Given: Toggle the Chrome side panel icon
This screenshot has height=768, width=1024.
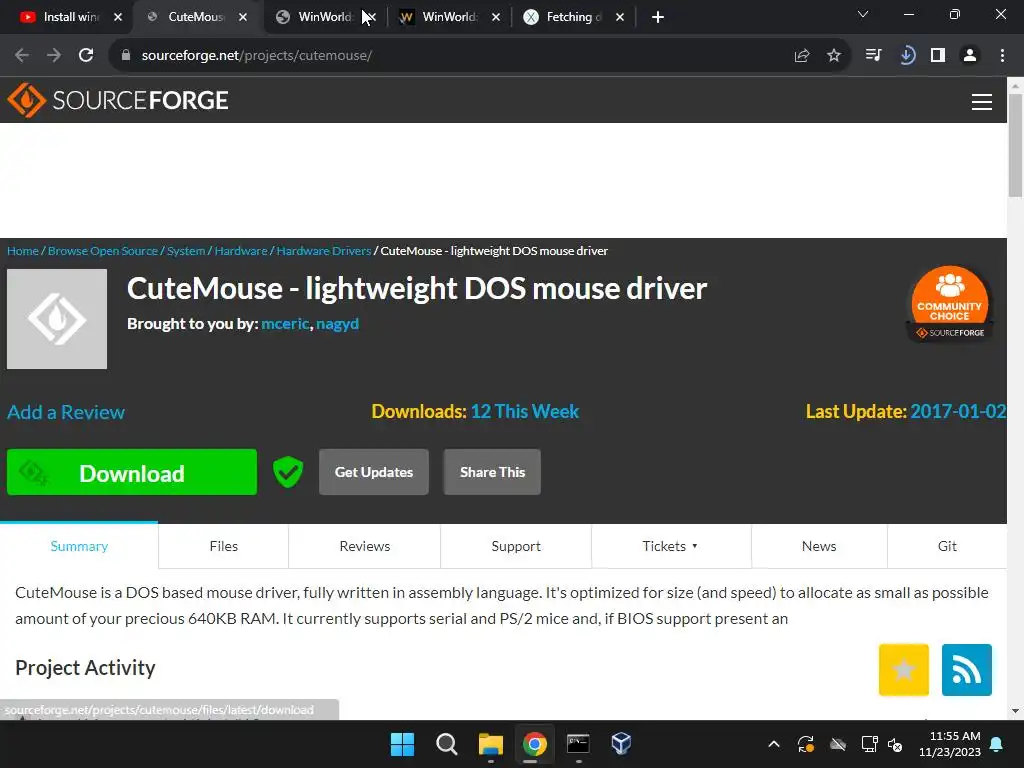Looking at the screenshot, I should tap(938, 56).
